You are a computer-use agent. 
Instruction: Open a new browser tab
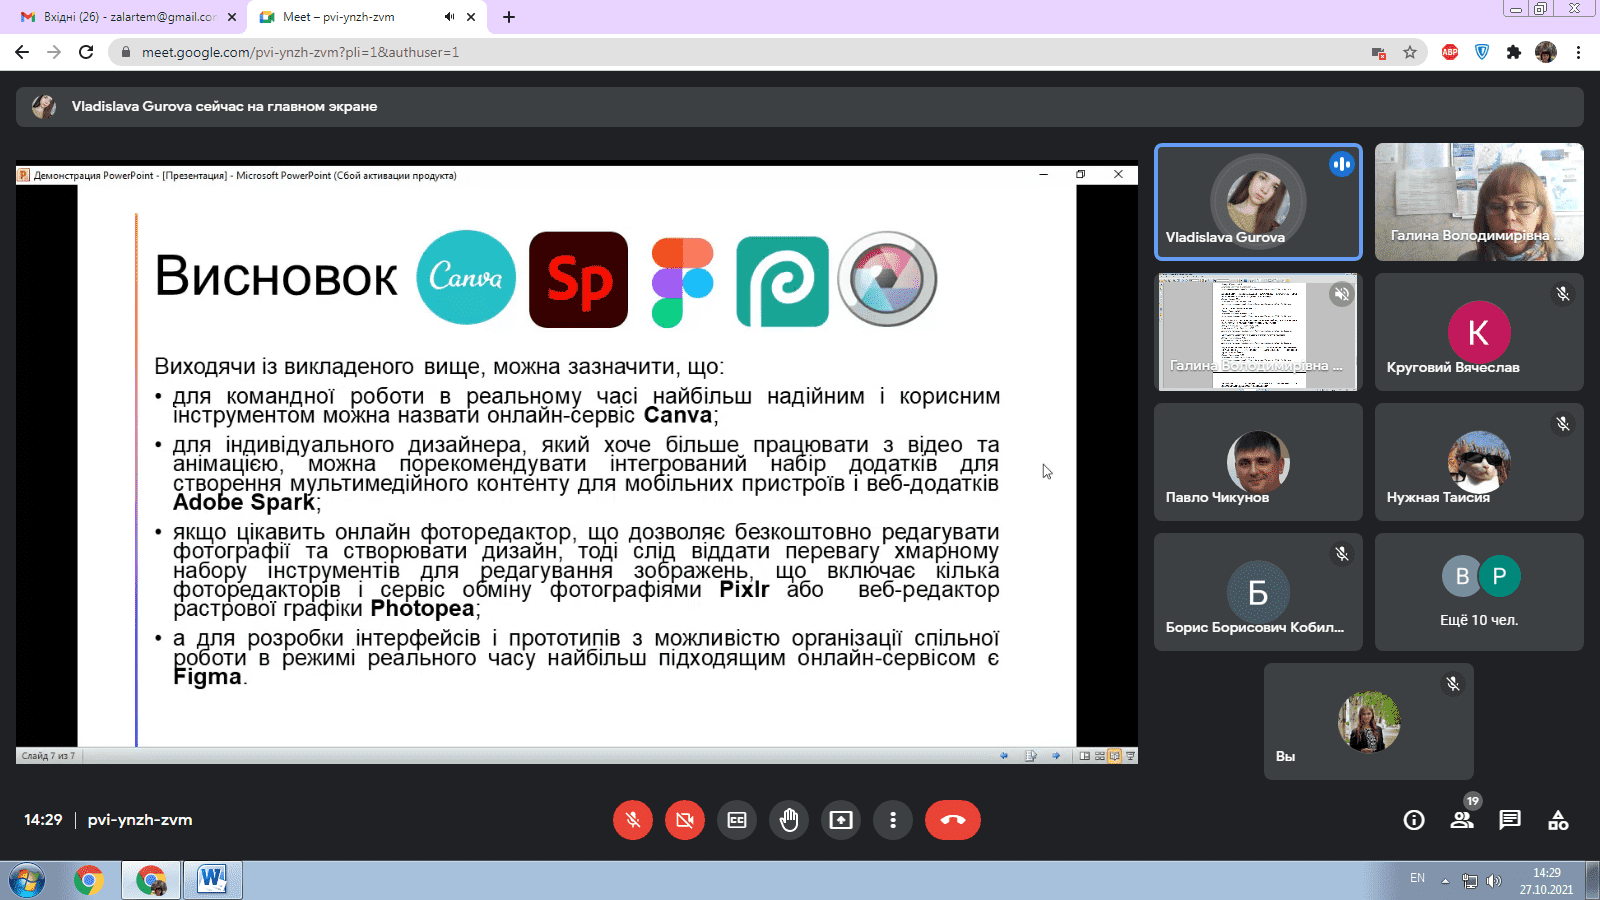pyautogui.click(x=509, y=17)
